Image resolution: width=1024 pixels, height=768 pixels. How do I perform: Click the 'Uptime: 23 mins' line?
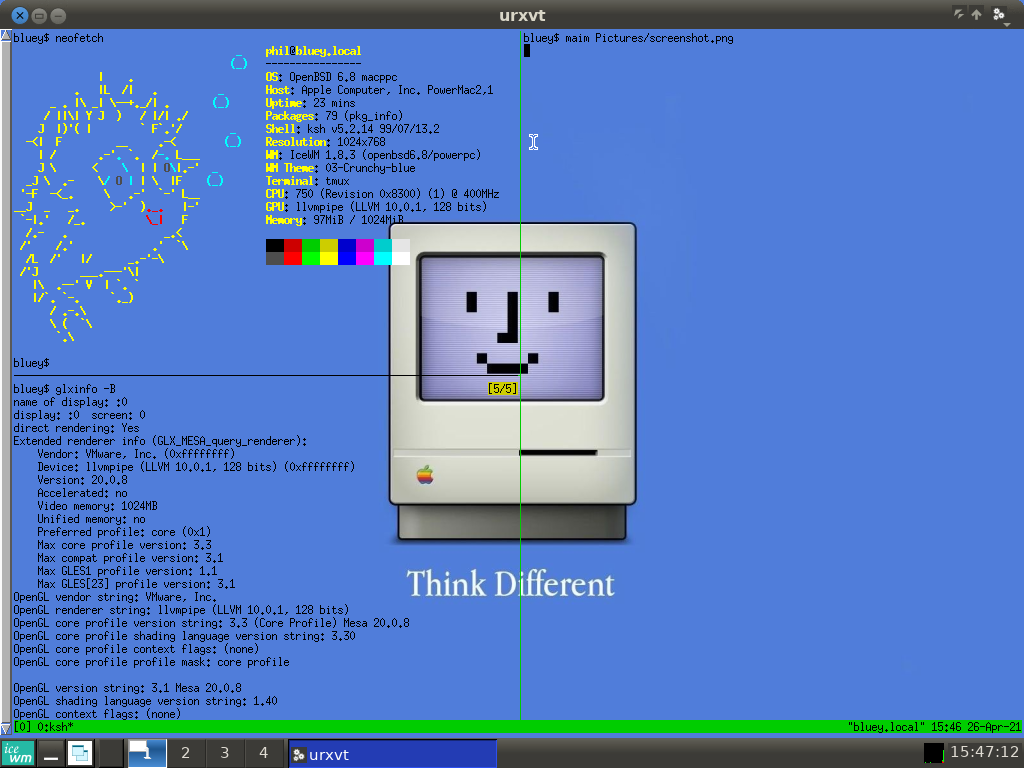click(310, 103)
